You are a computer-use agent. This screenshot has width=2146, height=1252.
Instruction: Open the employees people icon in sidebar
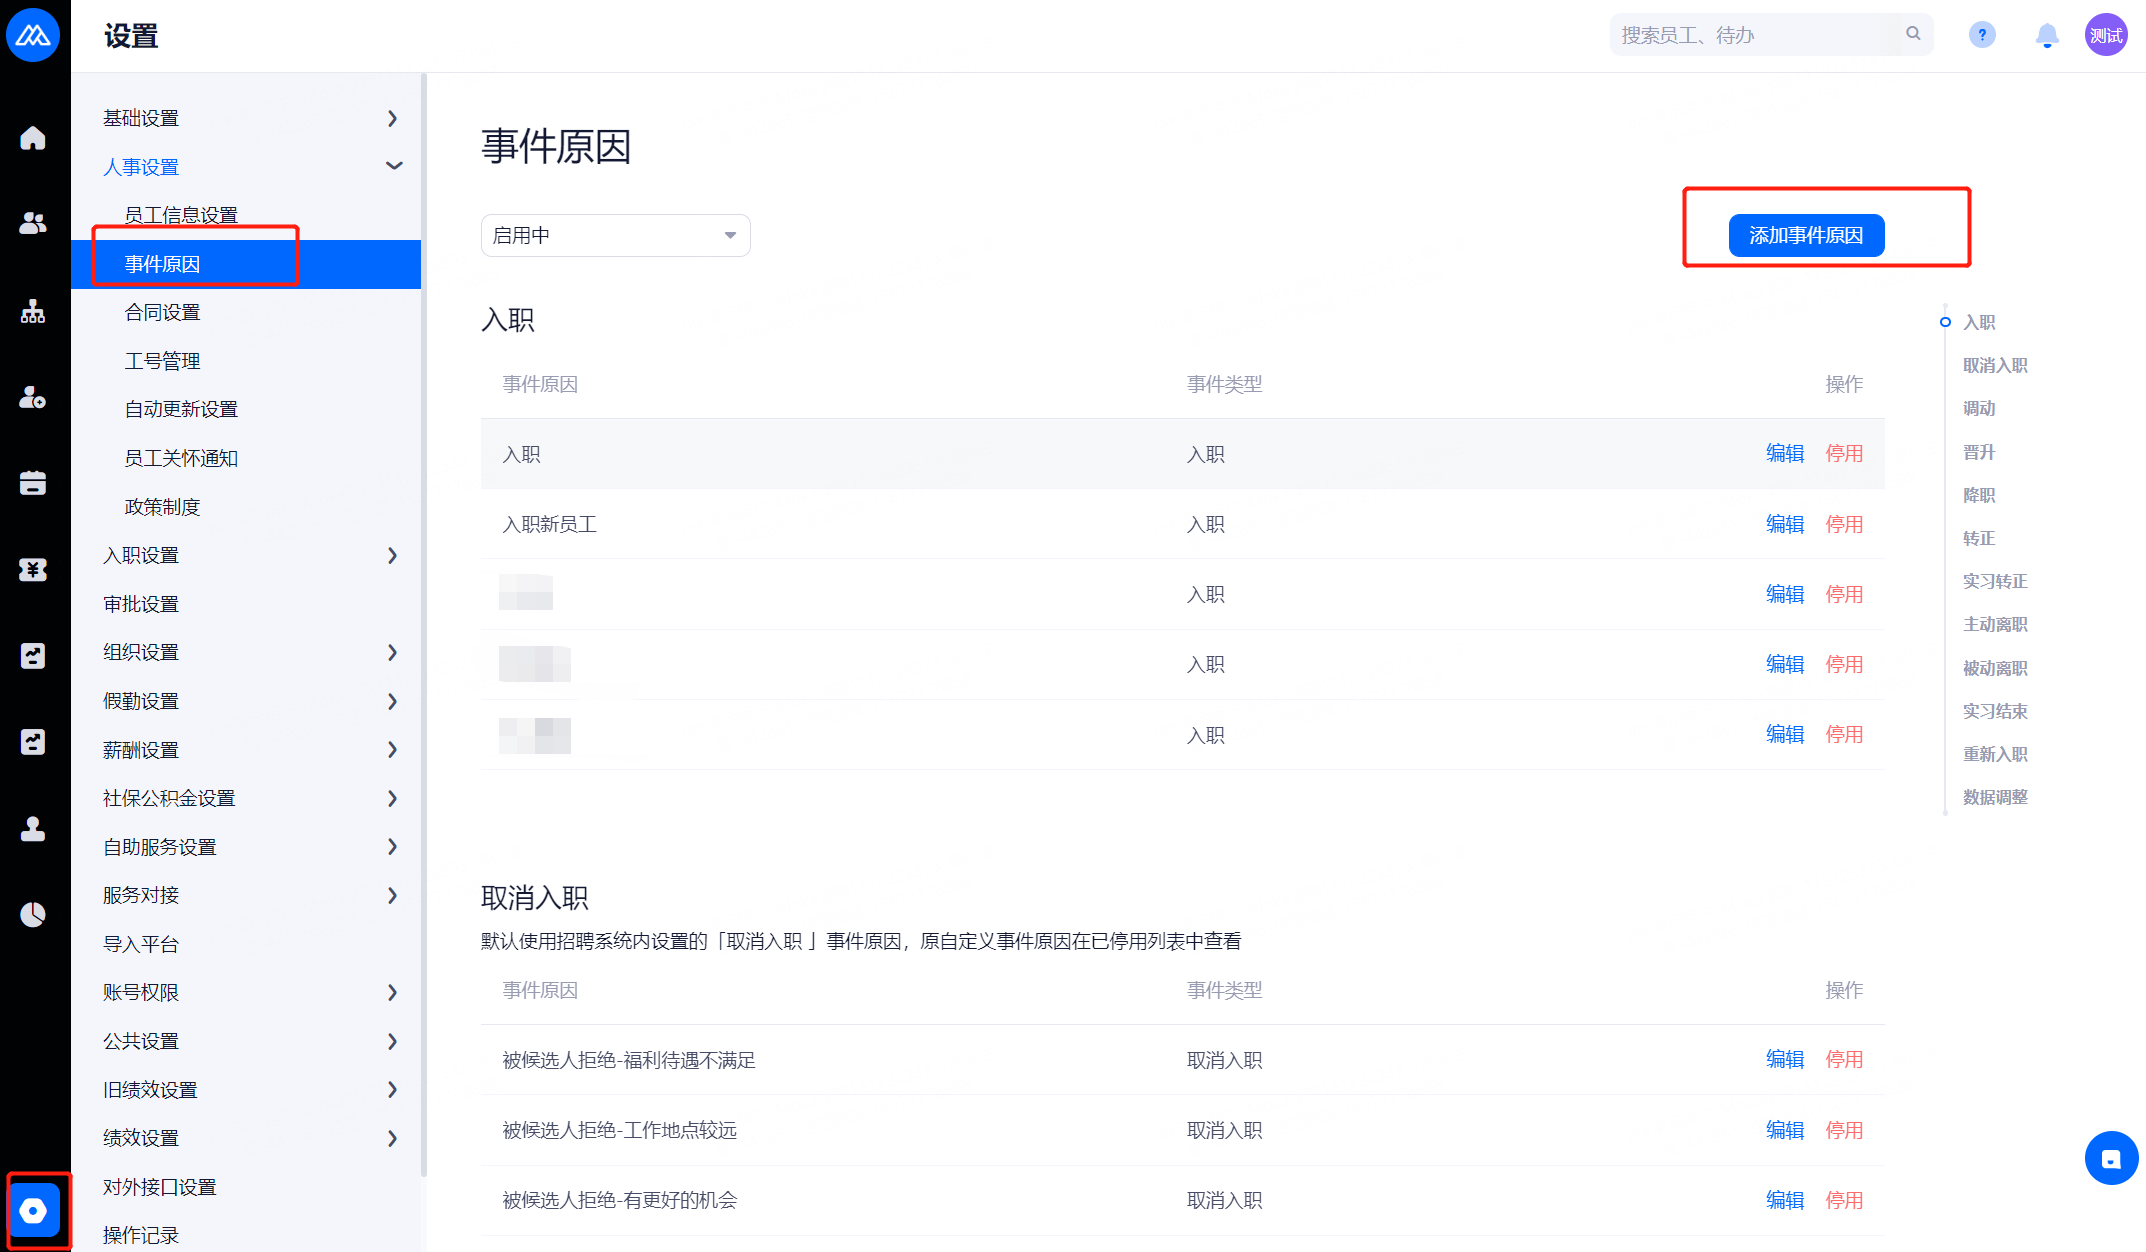click(x=33, y=223)
